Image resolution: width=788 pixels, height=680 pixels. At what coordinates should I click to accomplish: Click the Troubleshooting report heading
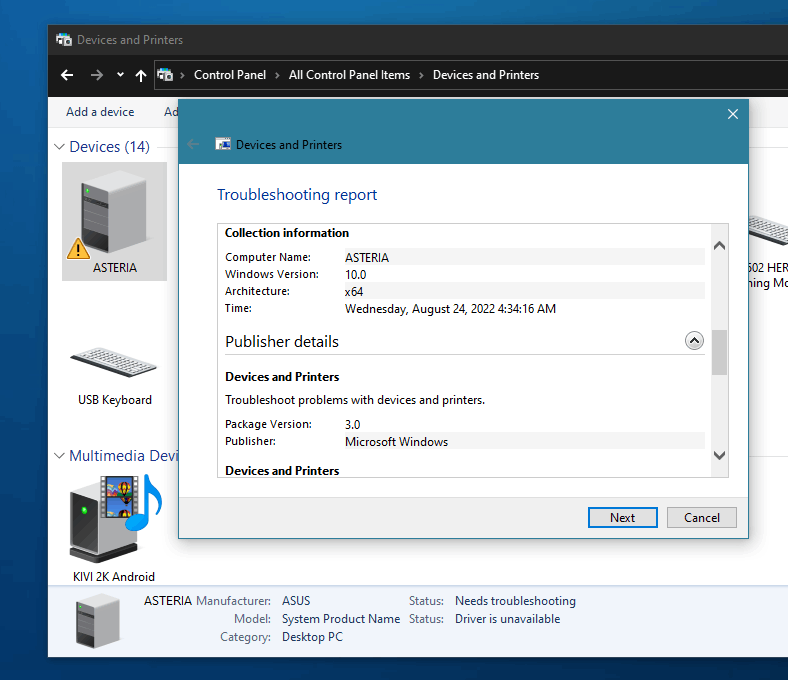pos(297,195)
